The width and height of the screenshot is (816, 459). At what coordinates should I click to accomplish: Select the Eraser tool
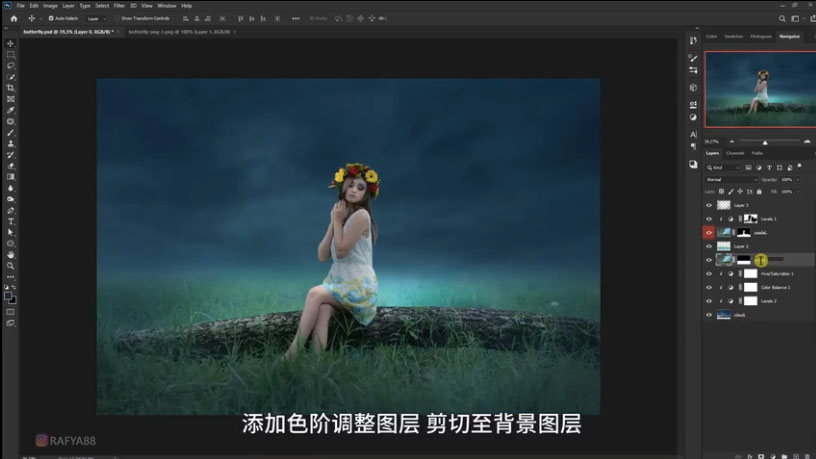point(10,166)
